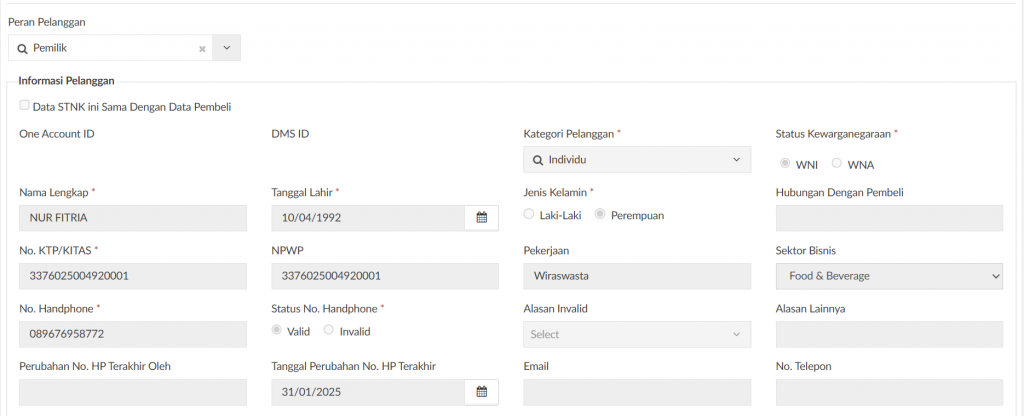Click search icon in Peran Pelanggan field
The width and height of the screenshot is (1024, 416).
pos(23,48)
